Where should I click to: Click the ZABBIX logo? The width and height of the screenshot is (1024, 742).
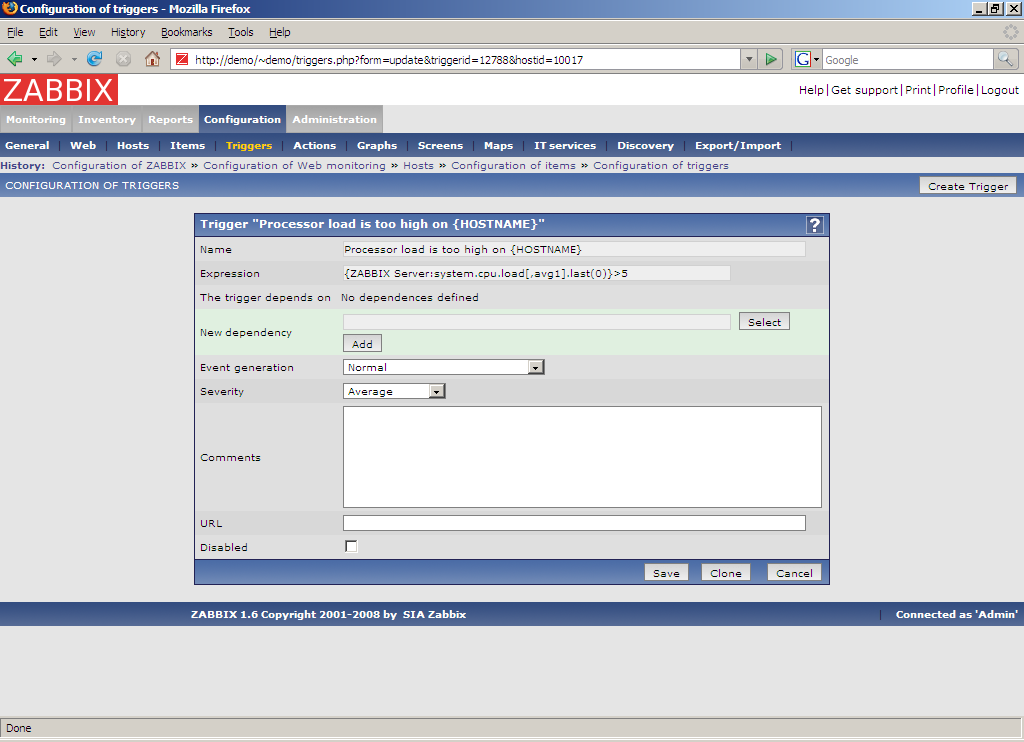[x=59, y=89]
